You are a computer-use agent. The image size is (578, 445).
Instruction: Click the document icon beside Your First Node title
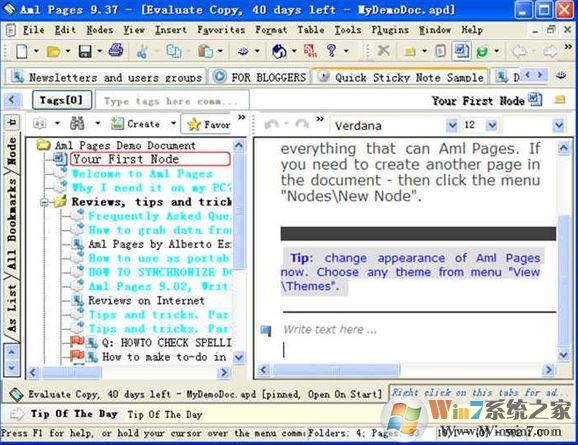point(535,99)
